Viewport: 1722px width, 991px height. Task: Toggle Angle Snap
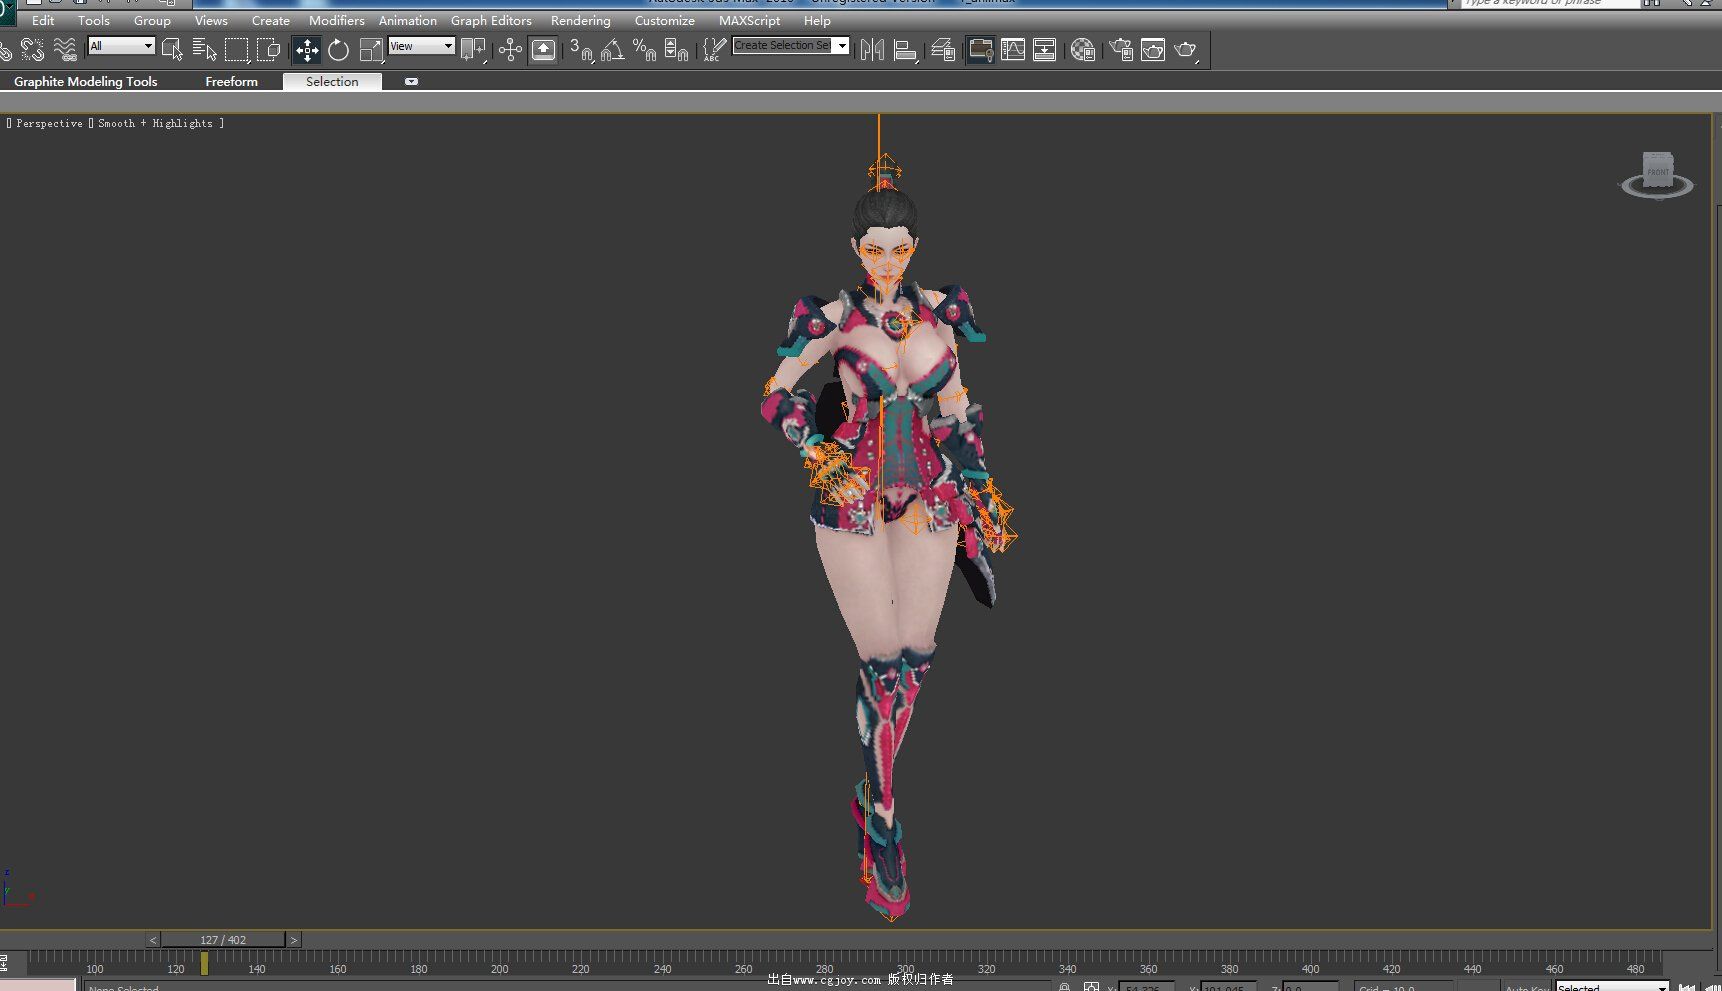(613, 49)
